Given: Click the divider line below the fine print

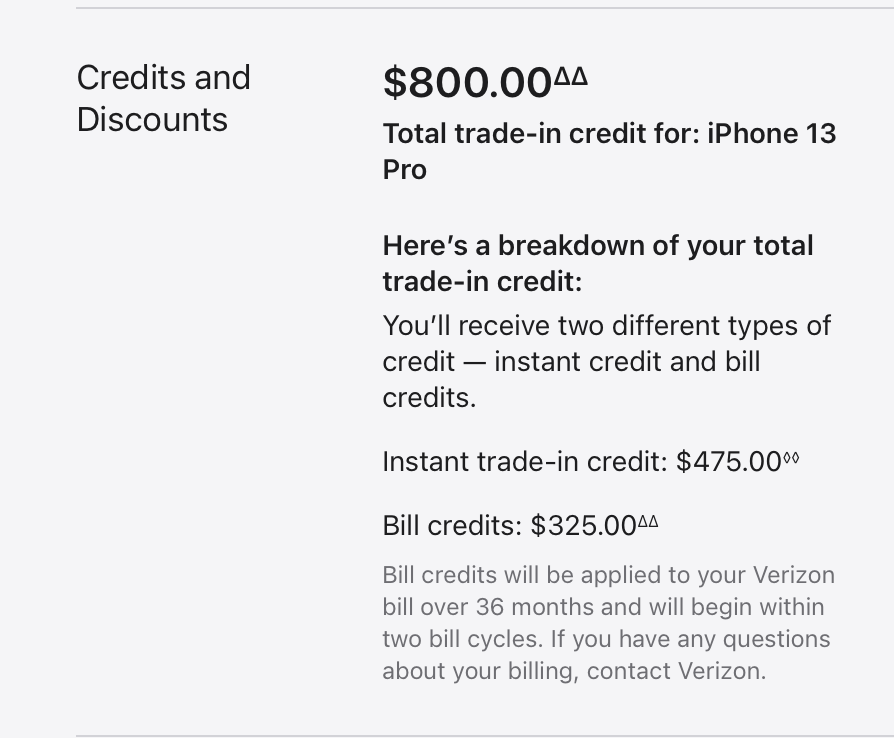Looking at the screenshot, I should pyautogui.click(x=485, y=736).
